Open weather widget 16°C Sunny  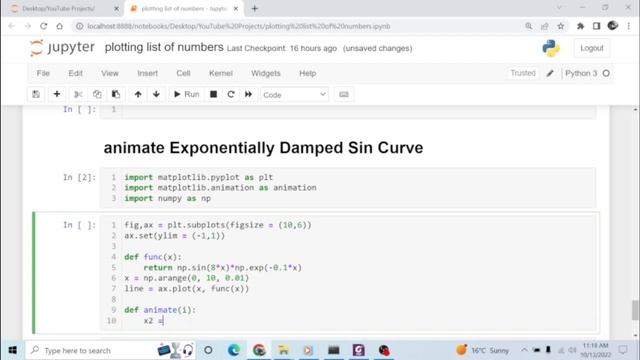482,350
